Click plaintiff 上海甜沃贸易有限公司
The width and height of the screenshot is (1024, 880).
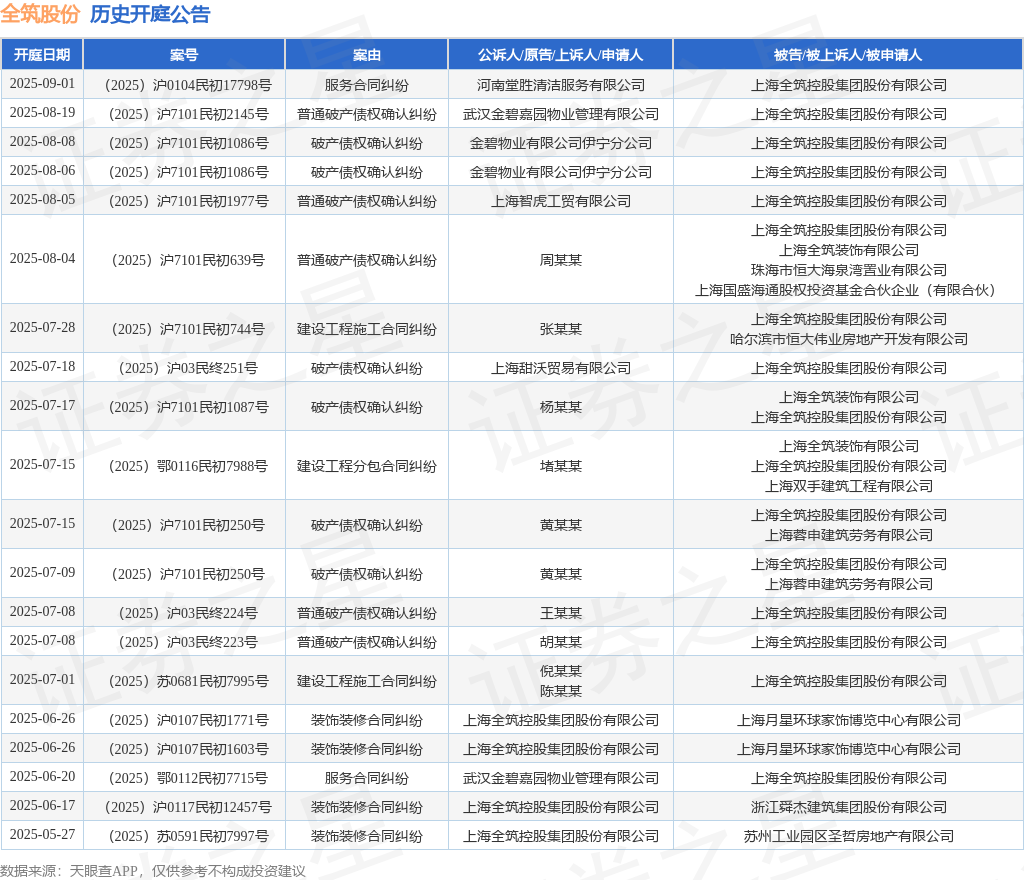click(560, 368)
